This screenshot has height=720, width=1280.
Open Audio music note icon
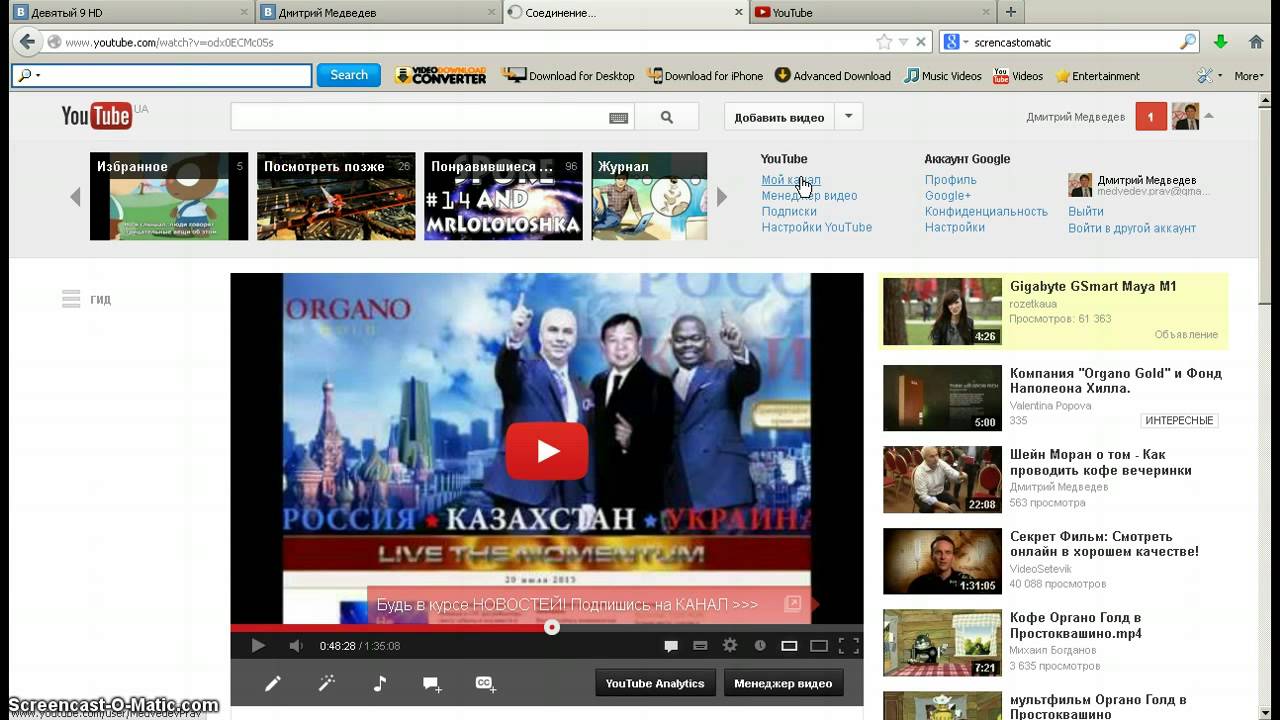coord(379,684)
